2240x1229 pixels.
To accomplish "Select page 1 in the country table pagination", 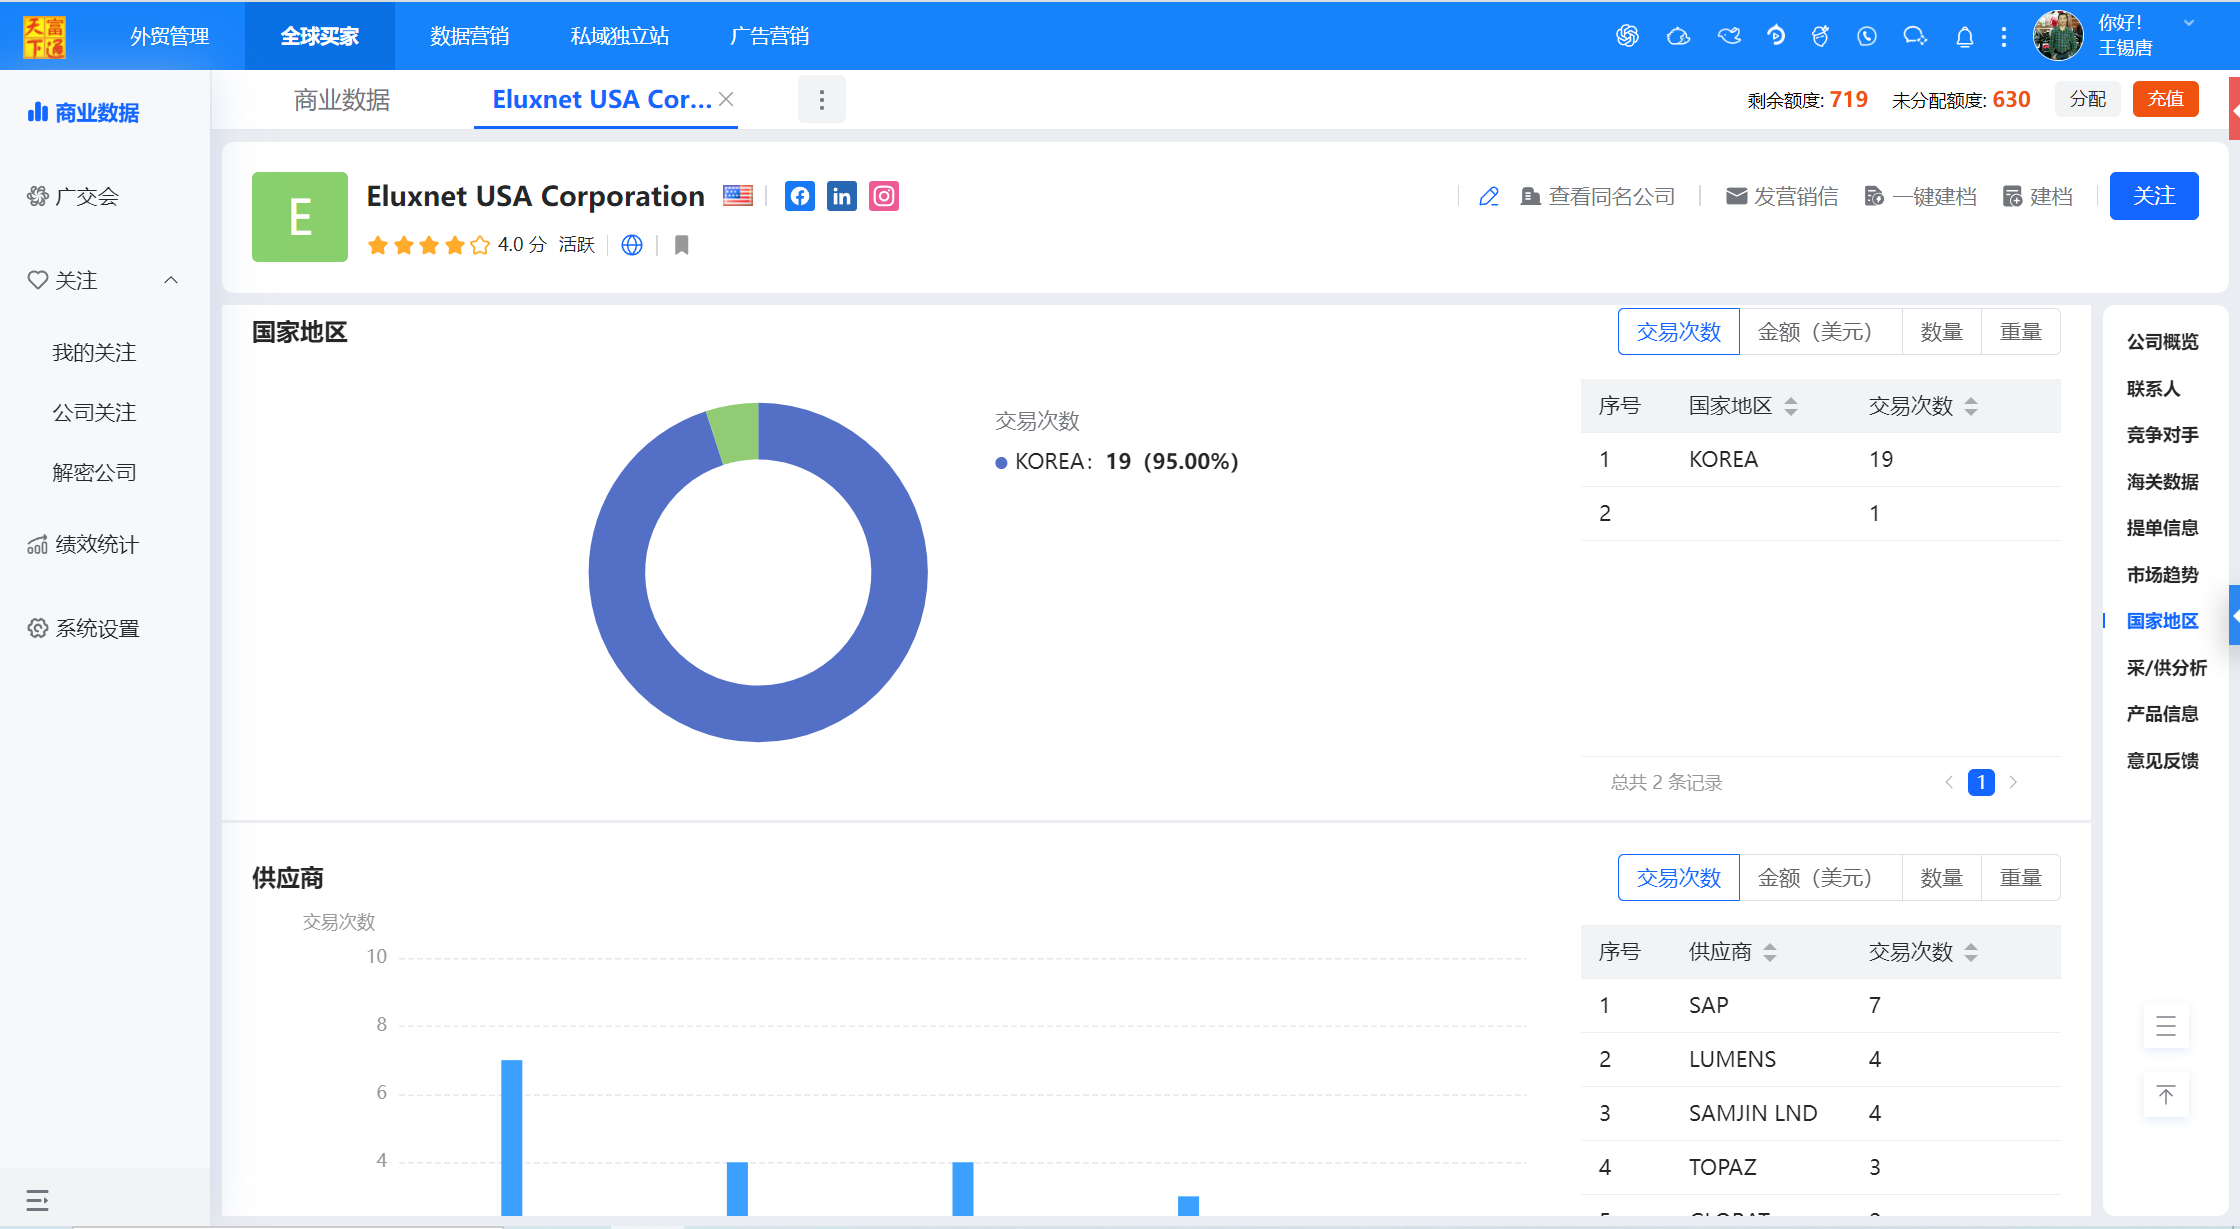I will point(1981,782).
